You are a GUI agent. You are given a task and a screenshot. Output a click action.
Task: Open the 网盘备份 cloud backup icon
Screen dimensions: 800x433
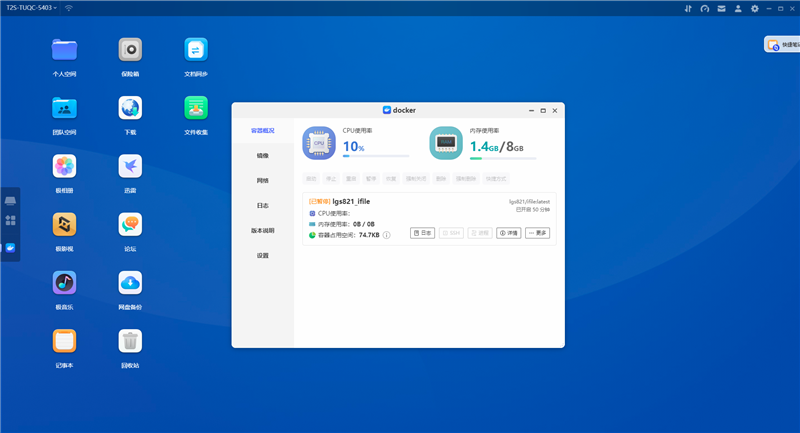pyautogui.click(x=130, y=283)
